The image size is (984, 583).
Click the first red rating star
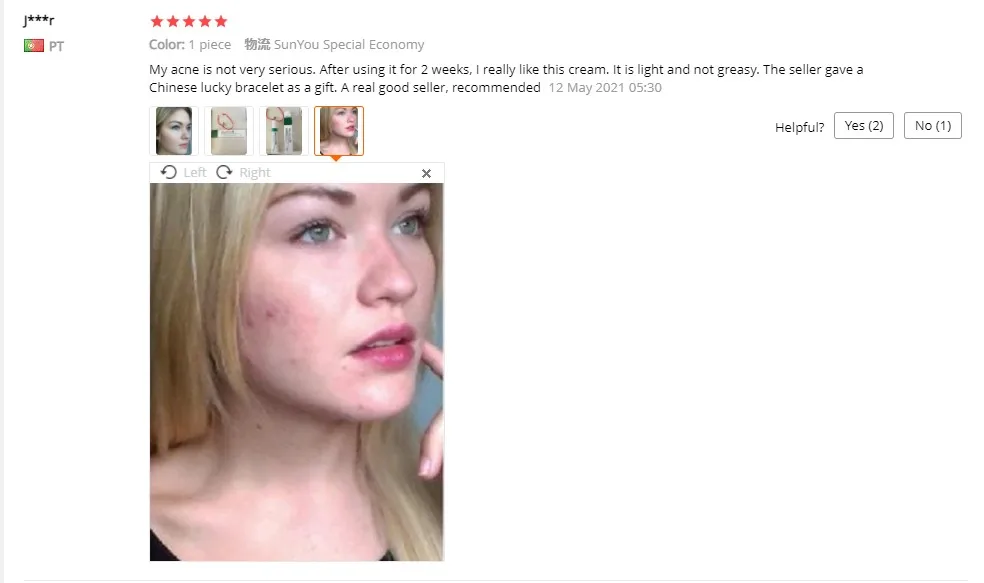157,22
